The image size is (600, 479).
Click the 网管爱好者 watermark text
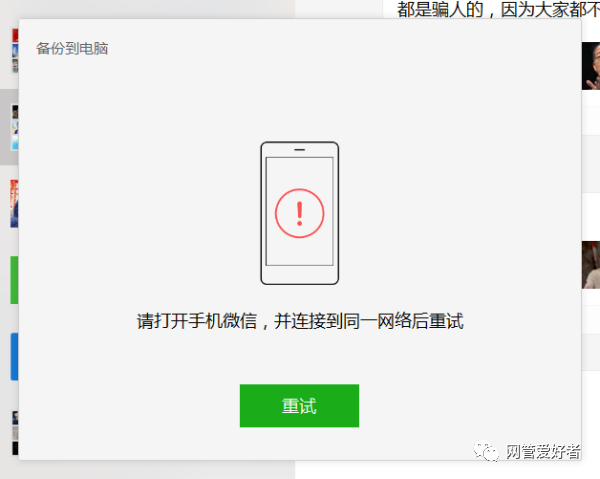pos(543,452)
